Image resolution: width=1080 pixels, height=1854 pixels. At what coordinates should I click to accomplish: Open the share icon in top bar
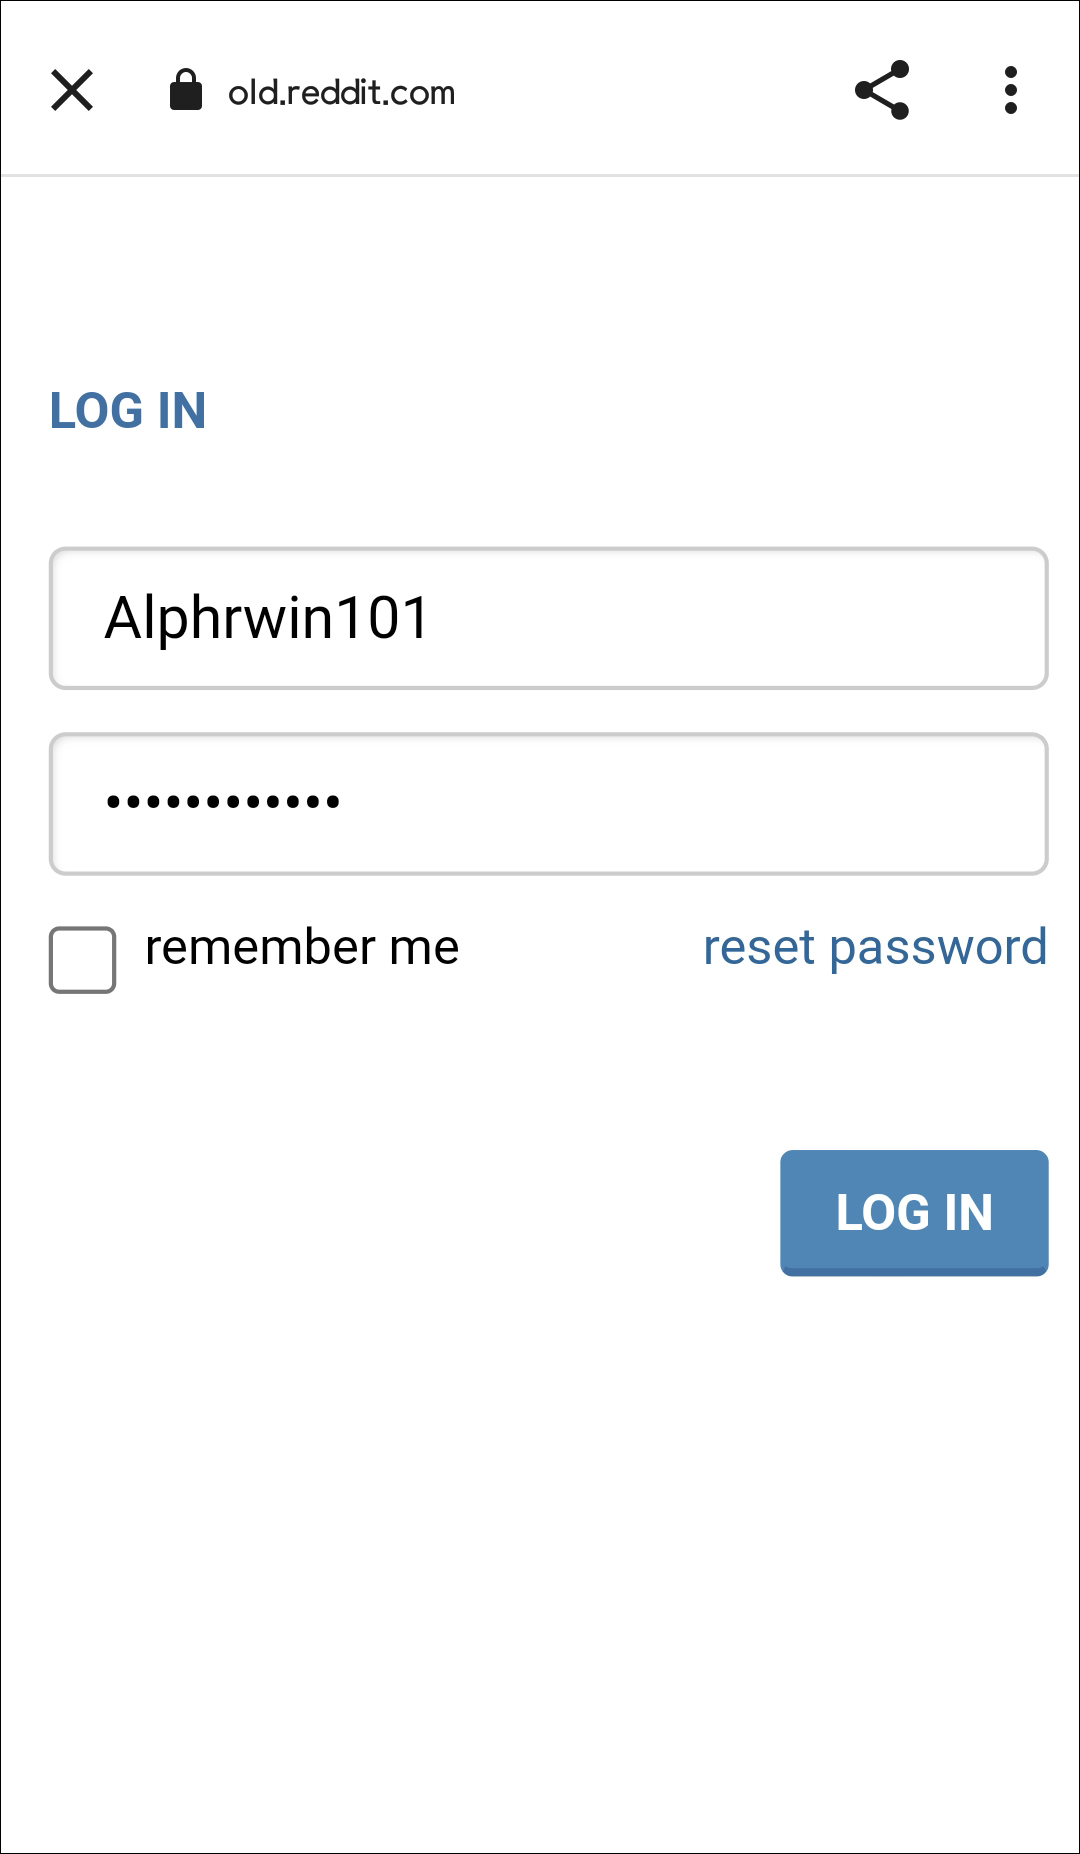(882, 91)
